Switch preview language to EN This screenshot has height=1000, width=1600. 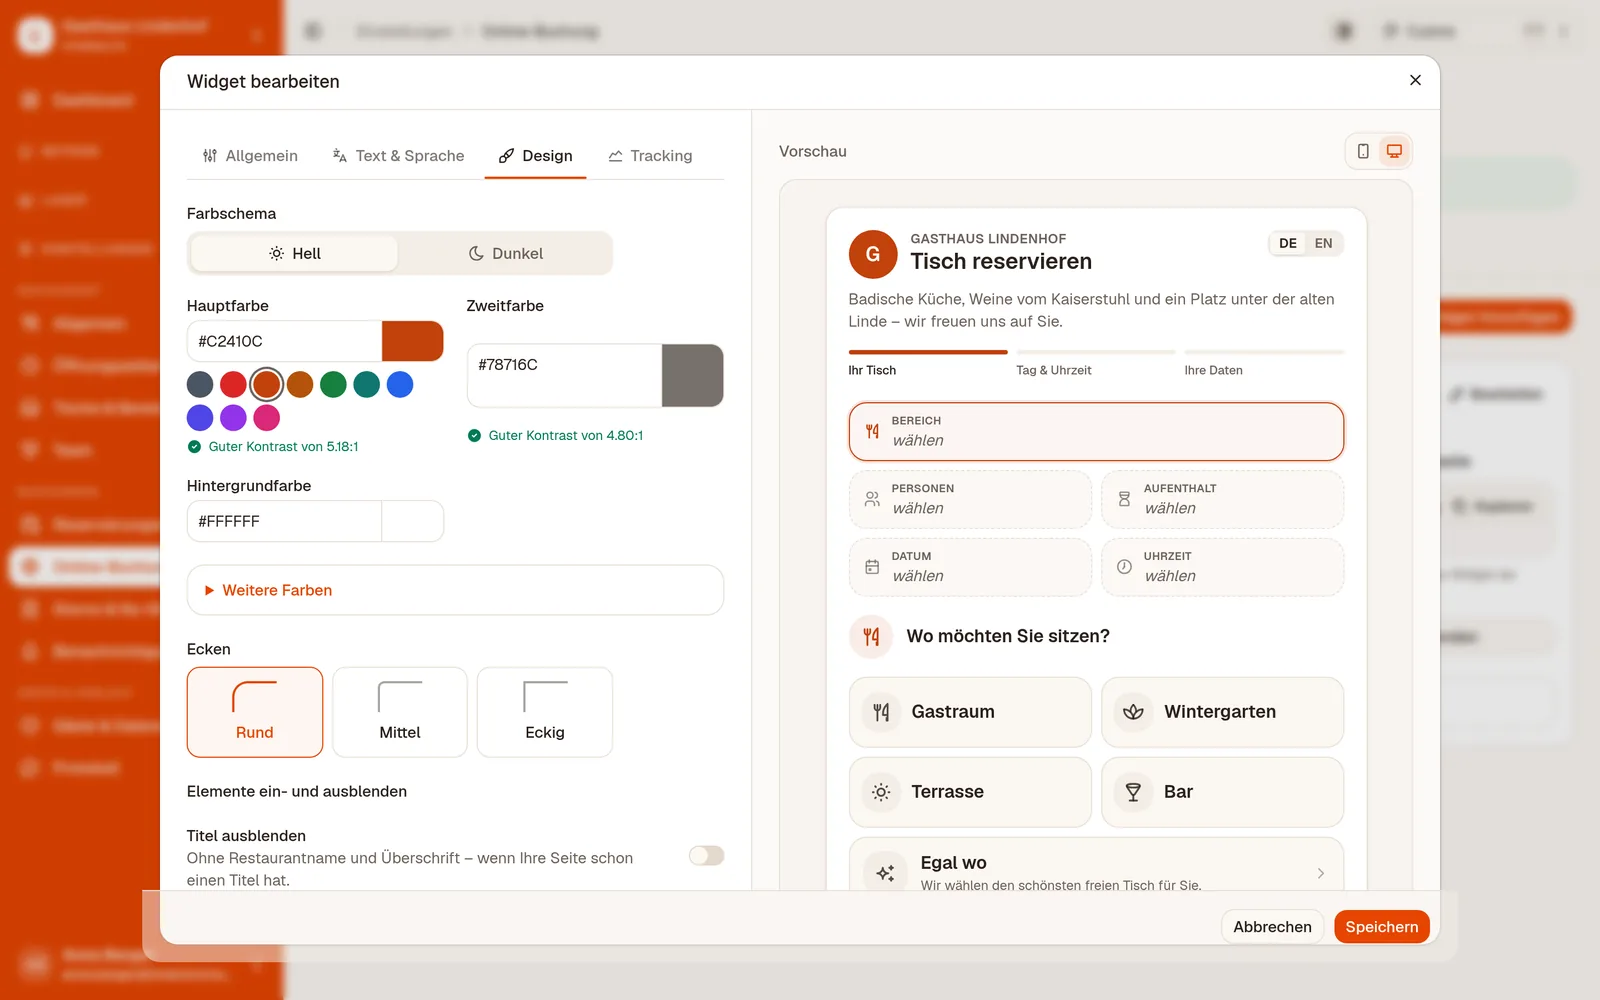[1323, 243]
